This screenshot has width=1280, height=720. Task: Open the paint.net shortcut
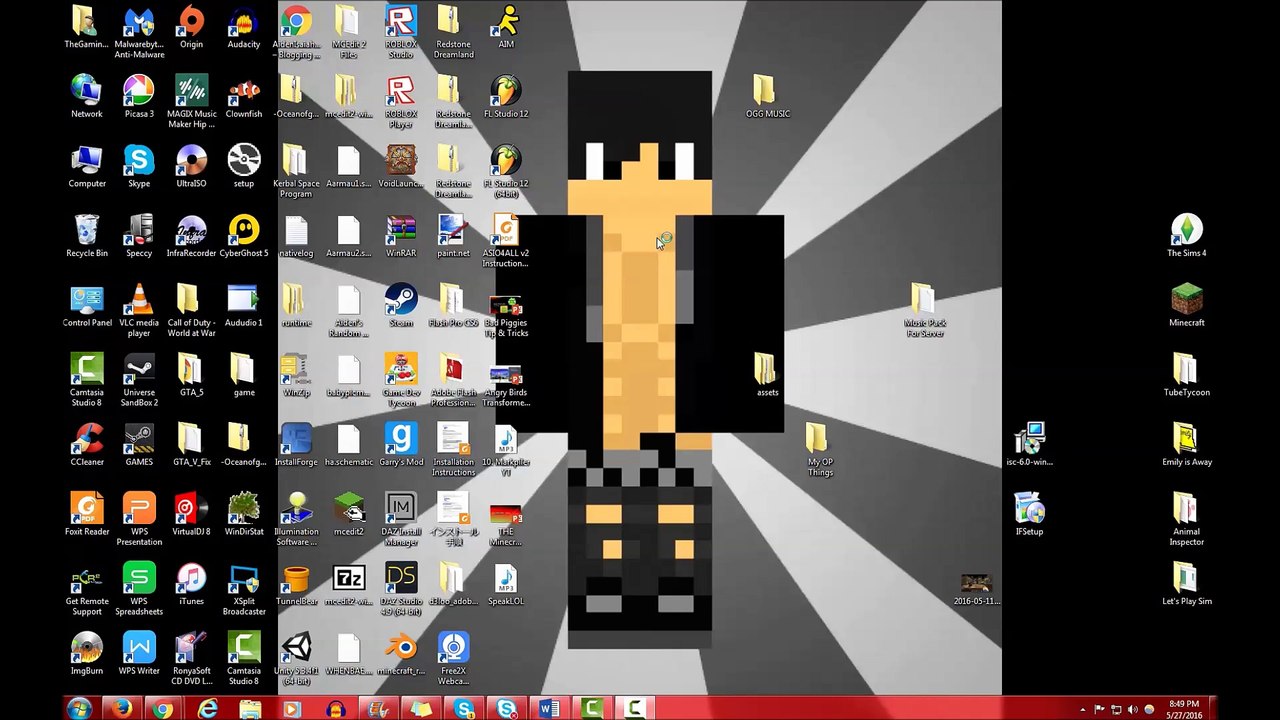pos(453,236)
